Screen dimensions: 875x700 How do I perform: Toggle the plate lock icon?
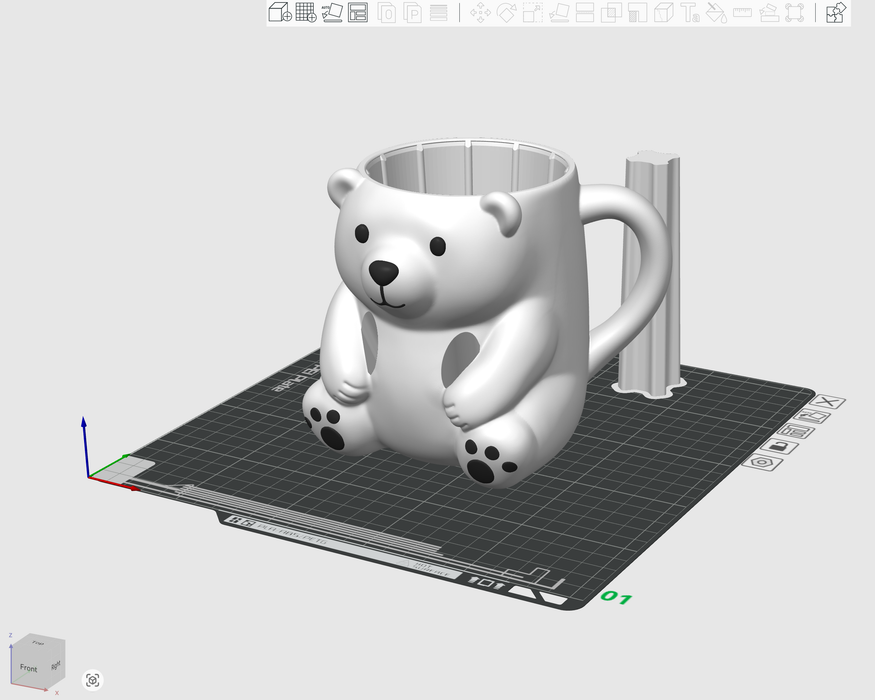pos(776,445)
